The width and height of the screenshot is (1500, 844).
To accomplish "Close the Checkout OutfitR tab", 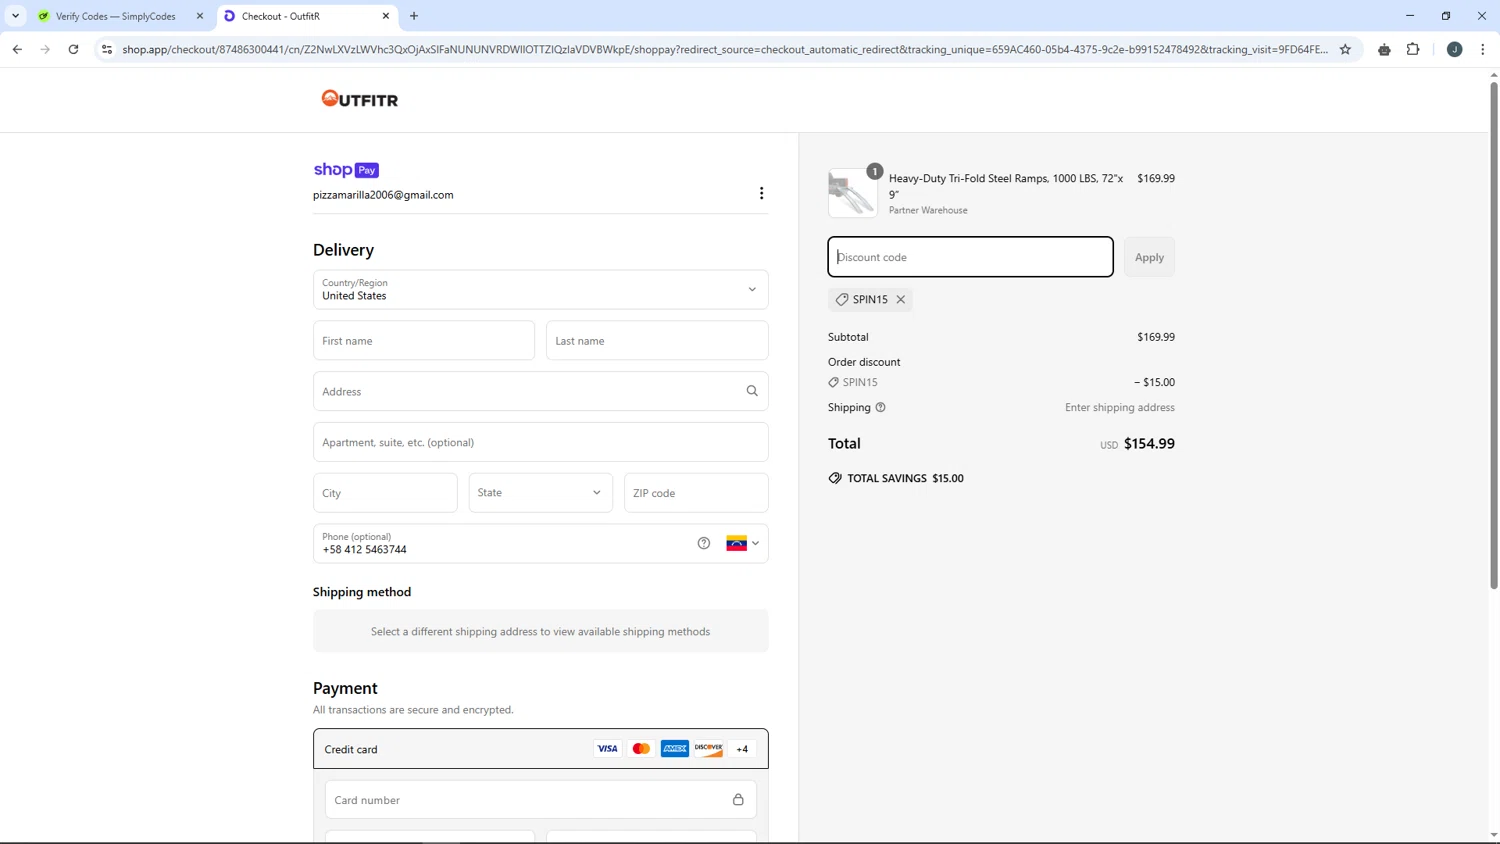I will point(386,16).
